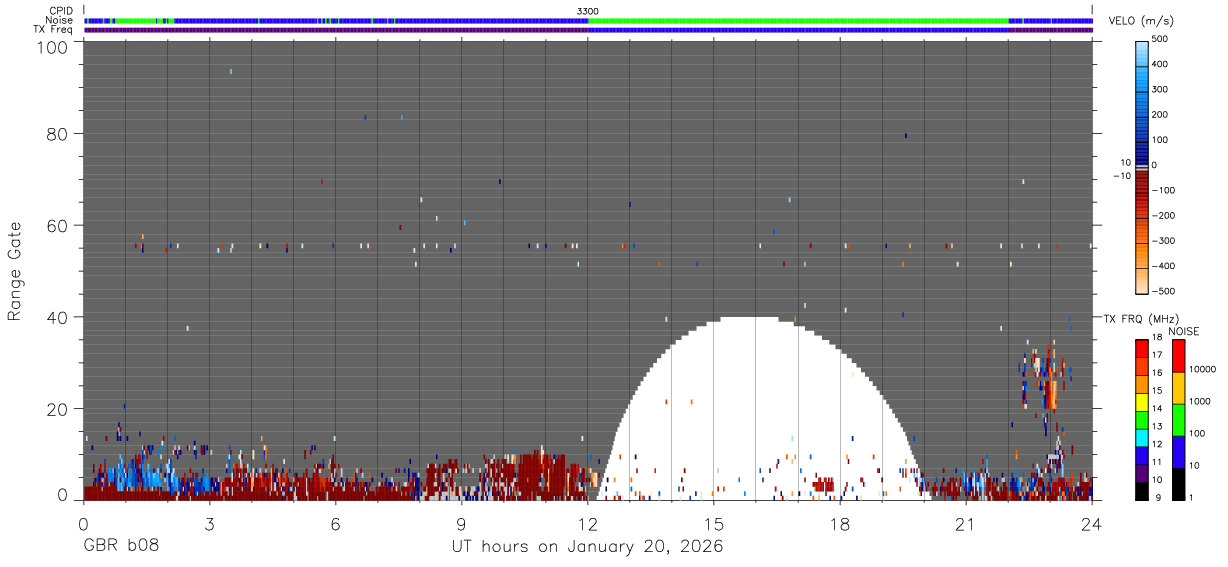This screenshot has height=567, width=1228.
Task: Click the 14 MHz tick on TX scale
Action: point(1158,410)
